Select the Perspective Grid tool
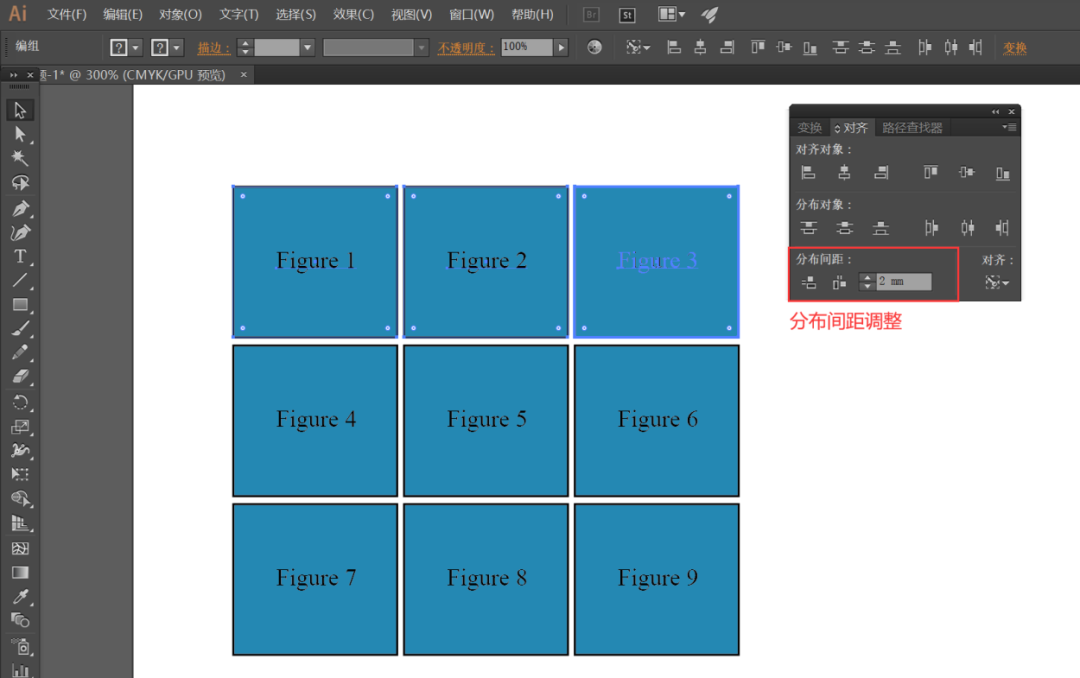Screen dimensions: 1080x678 pos(20,524)
